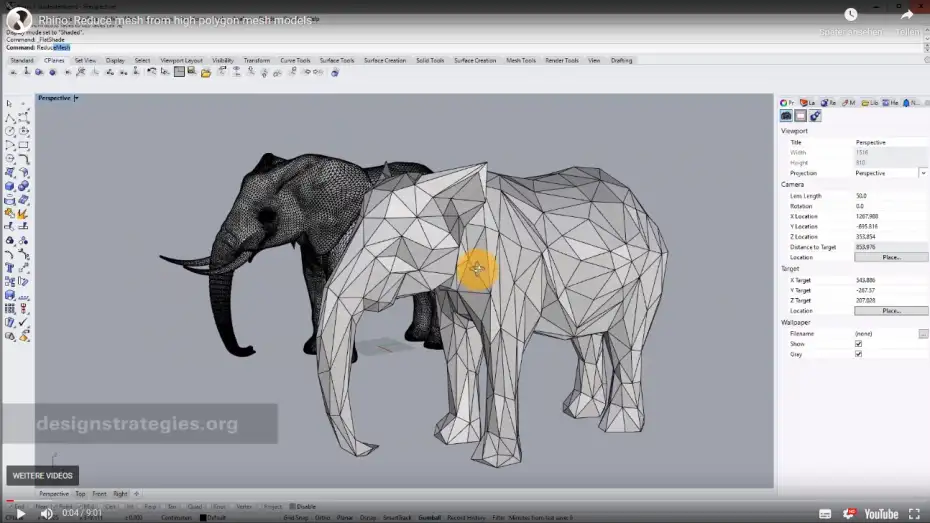Click the Viewport Title input field

pyautogui.click(x=891, y=142)
